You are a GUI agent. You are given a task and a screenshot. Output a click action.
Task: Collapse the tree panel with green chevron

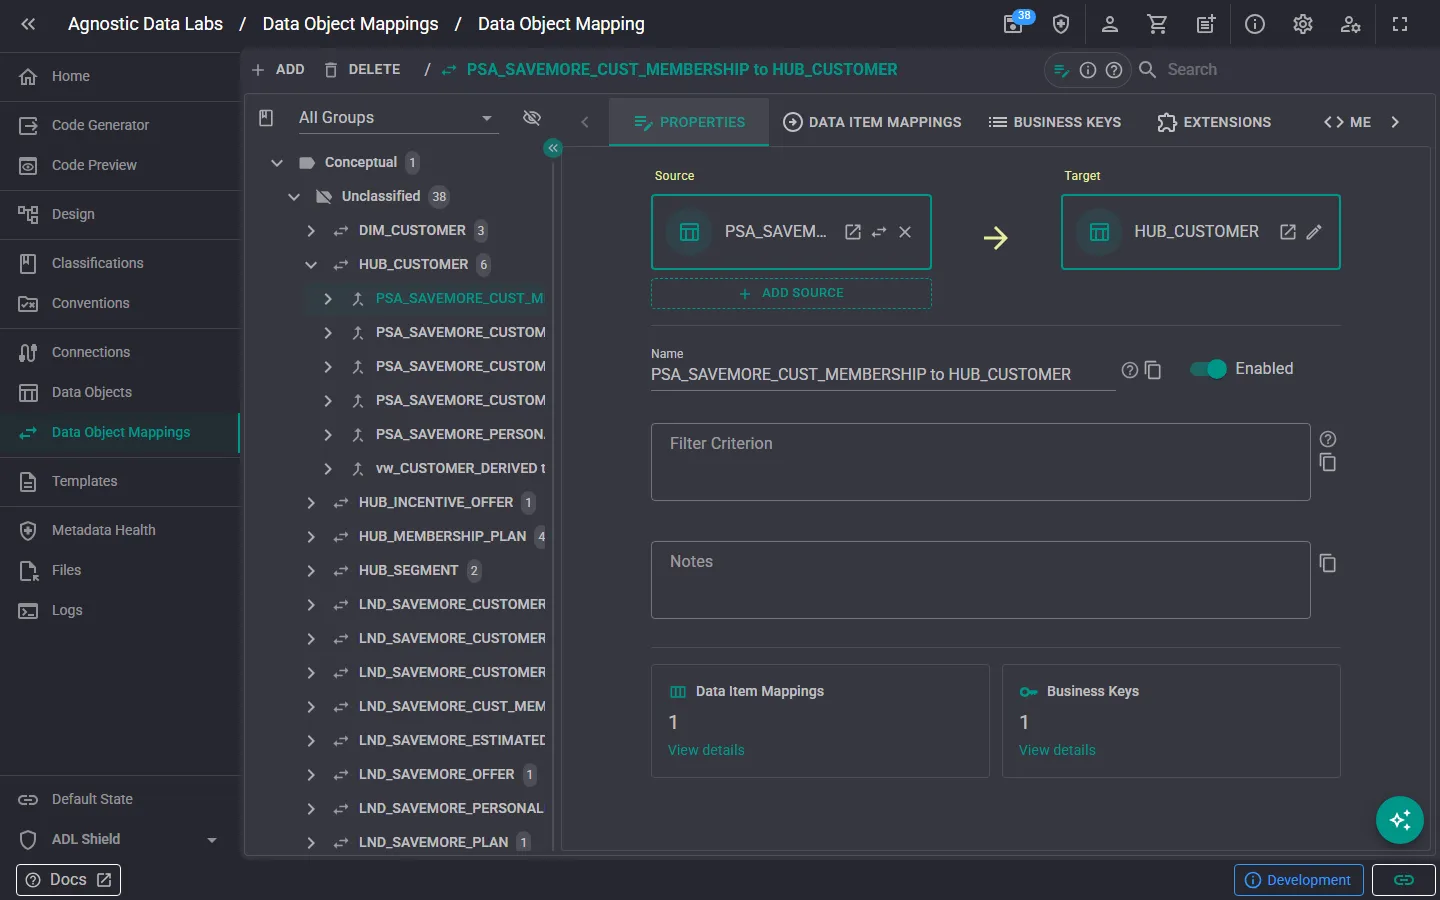(x=553, y=148)
